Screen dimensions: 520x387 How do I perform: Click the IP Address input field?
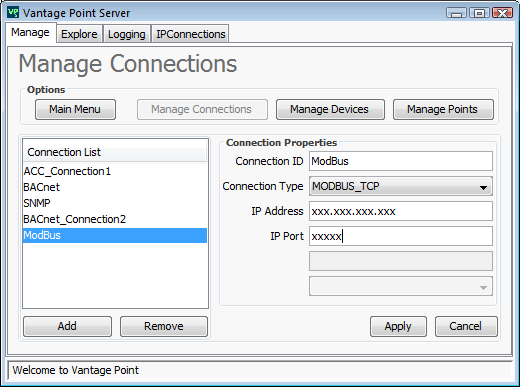401,211
